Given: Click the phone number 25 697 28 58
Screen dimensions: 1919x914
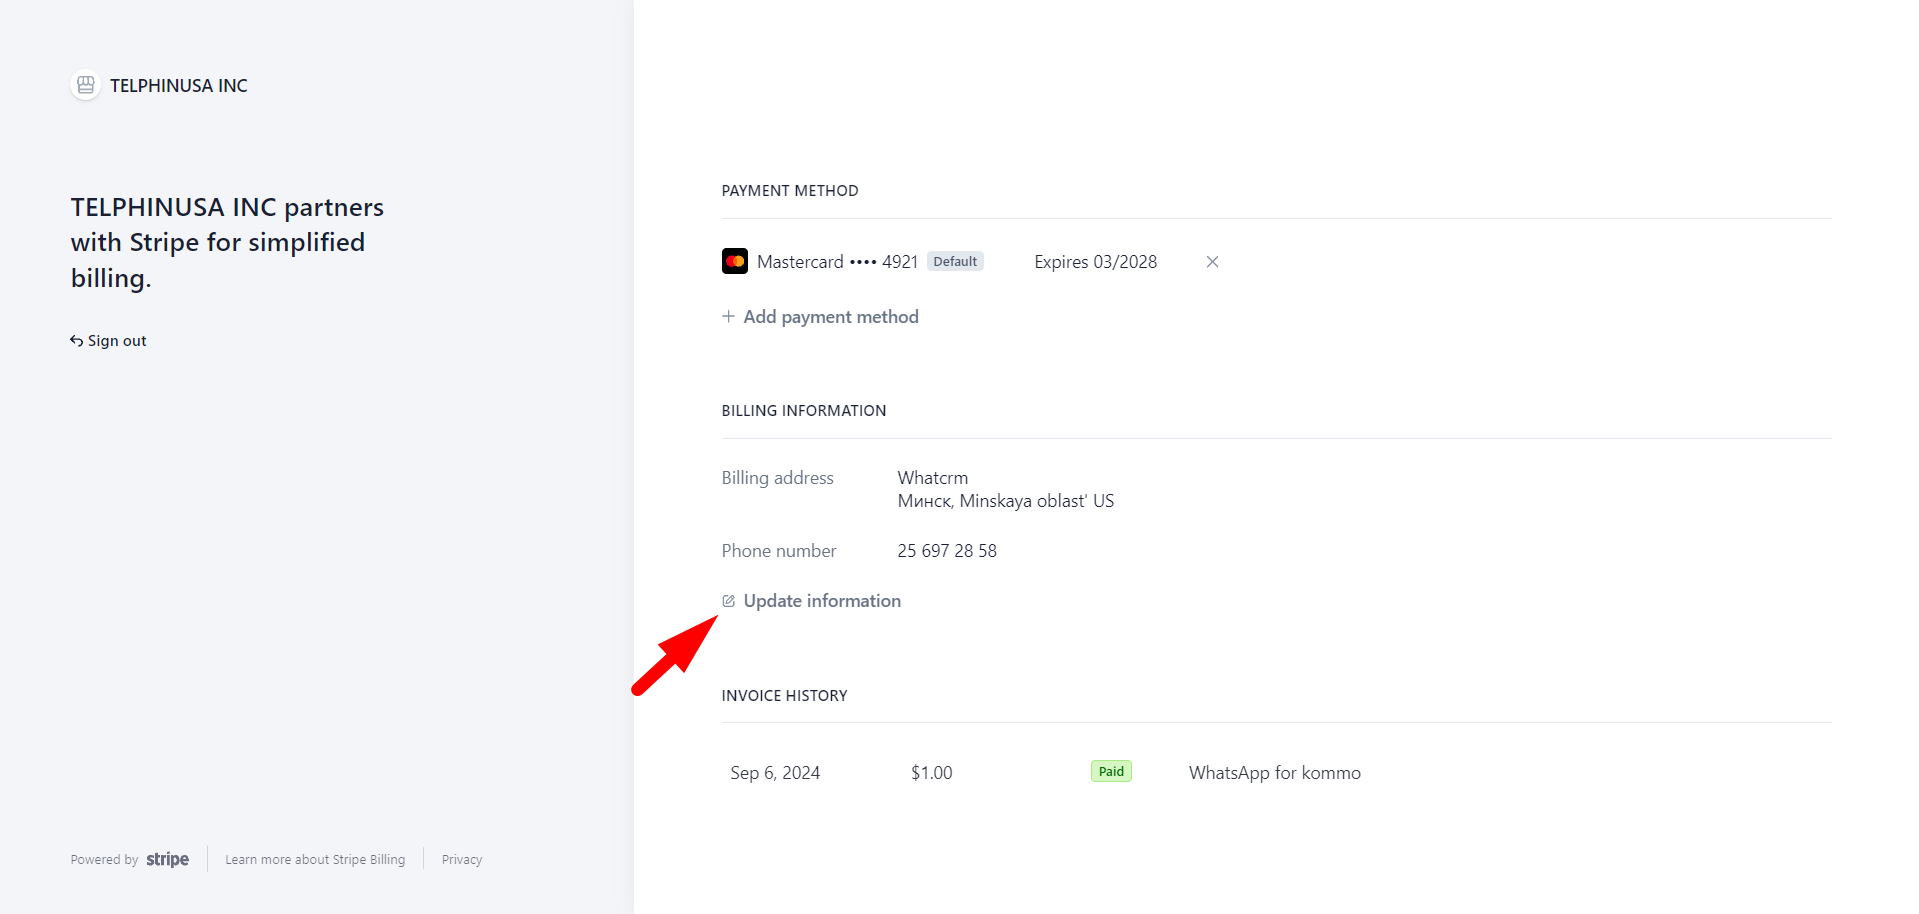Looking at the screenshot, I should [947, 551].
